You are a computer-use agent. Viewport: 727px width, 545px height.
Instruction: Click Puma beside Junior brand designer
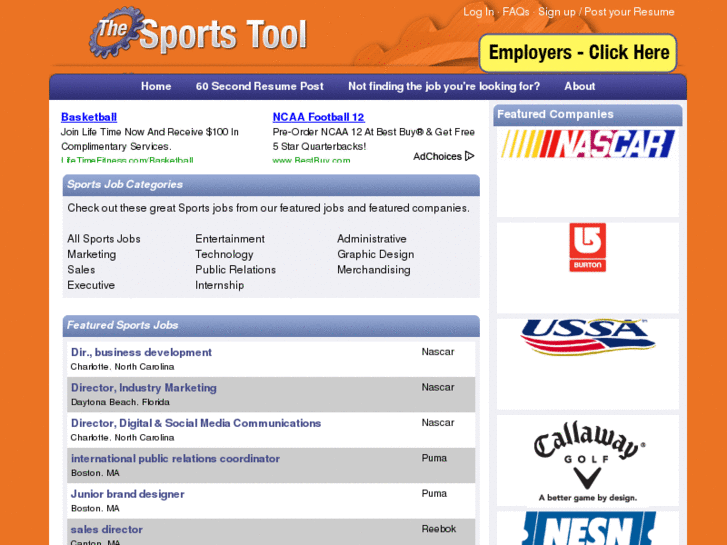click(434, 494)
